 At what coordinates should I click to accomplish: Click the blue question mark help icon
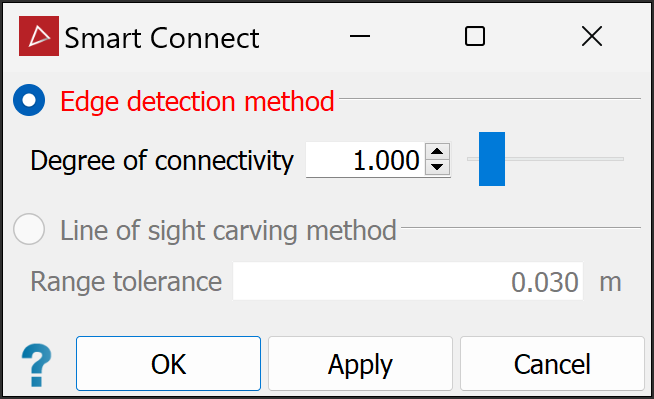tap(37, 365)
